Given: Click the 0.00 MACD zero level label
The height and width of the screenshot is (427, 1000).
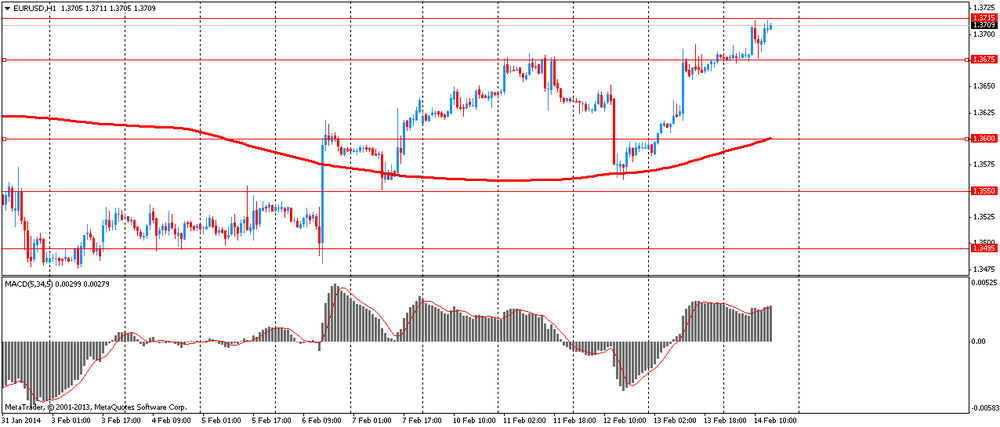Looking at the screenshot, I should [x=978, y=341].
